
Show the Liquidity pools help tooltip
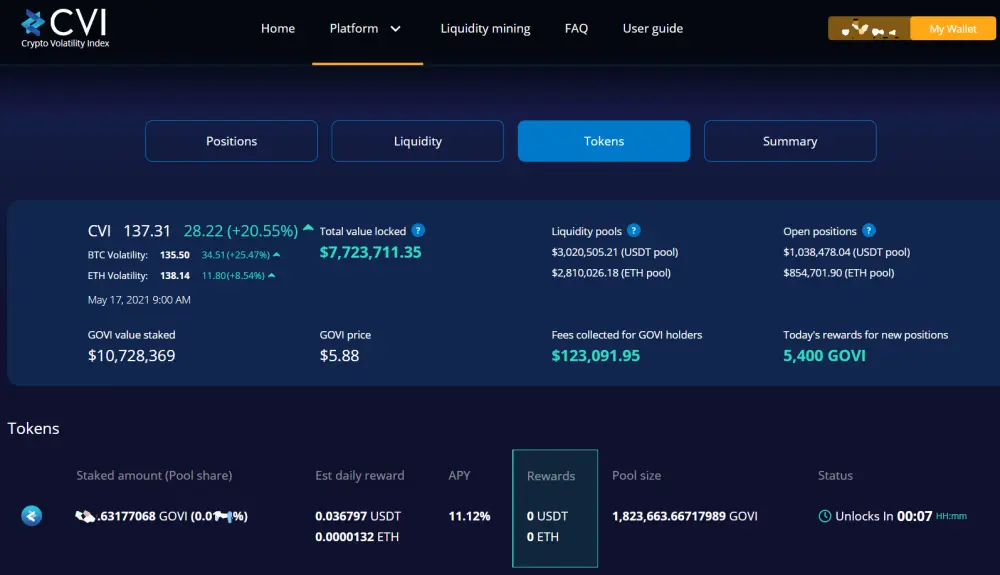[633, 230]
